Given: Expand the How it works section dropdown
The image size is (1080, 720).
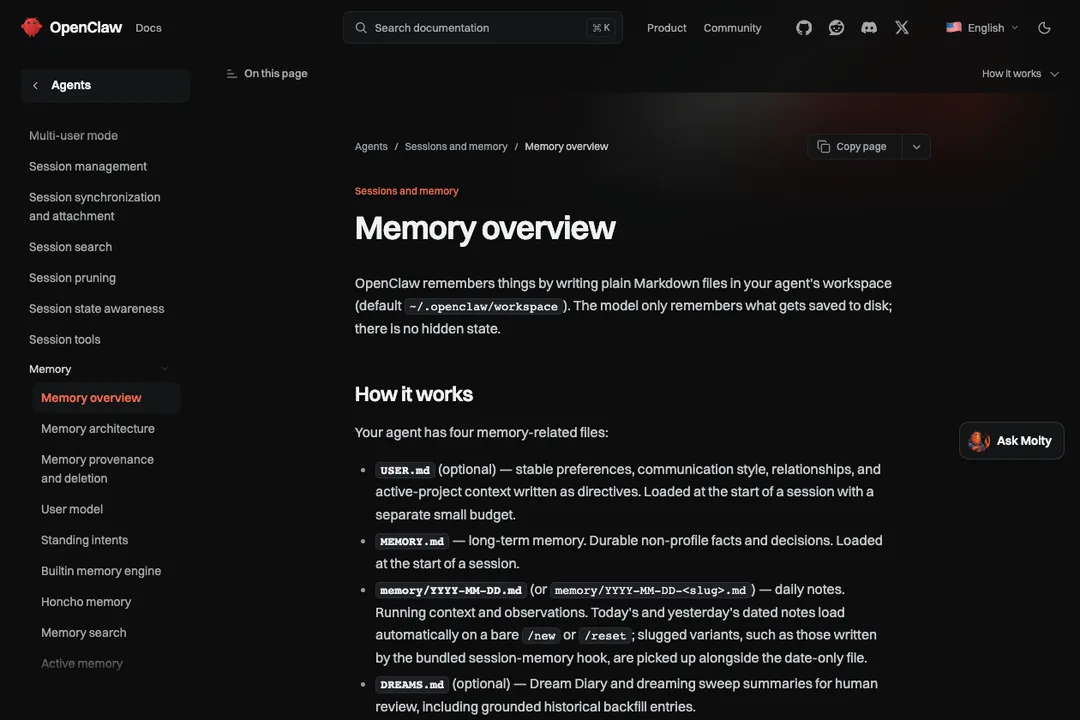Looking at the screenshot, I should coord(1020,74).
